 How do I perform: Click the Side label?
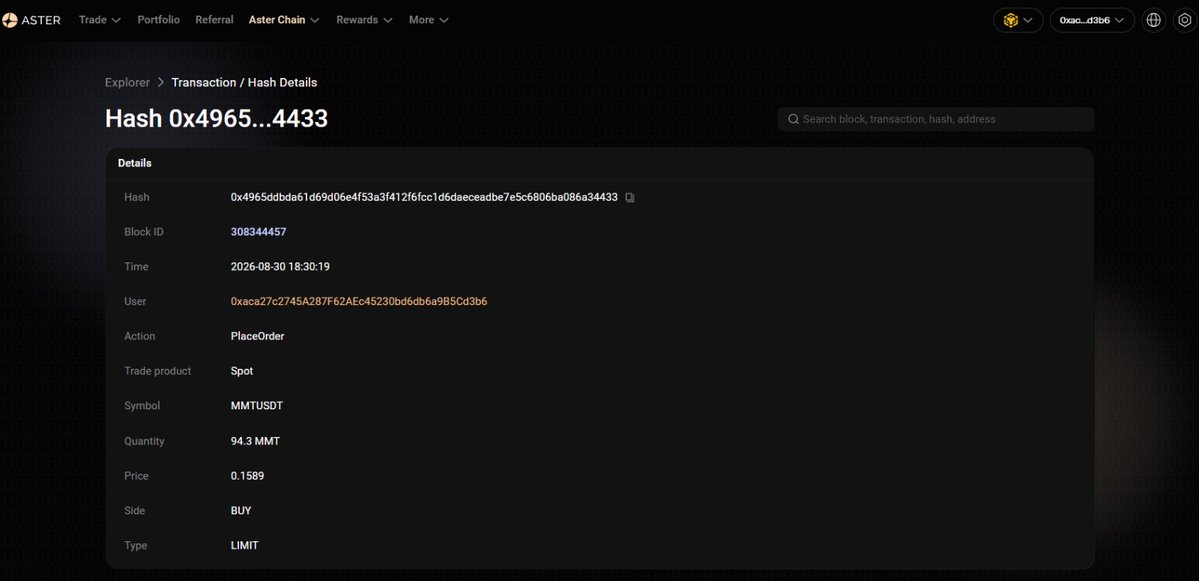click(135, 511)
